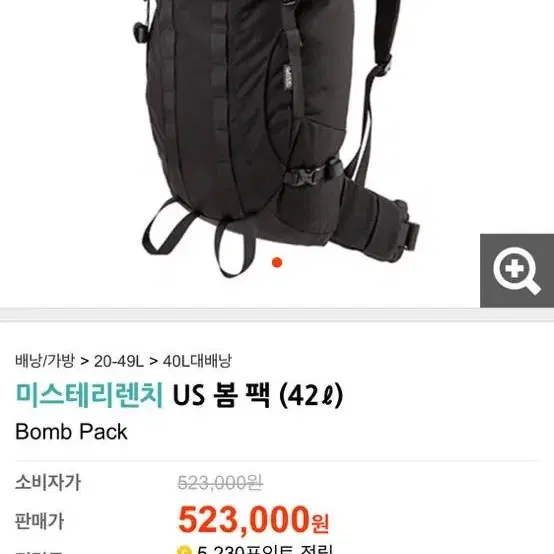Click the gray divider bar below image
The image size is (554, 554).
pyautogui.click(x=277, y=314)
